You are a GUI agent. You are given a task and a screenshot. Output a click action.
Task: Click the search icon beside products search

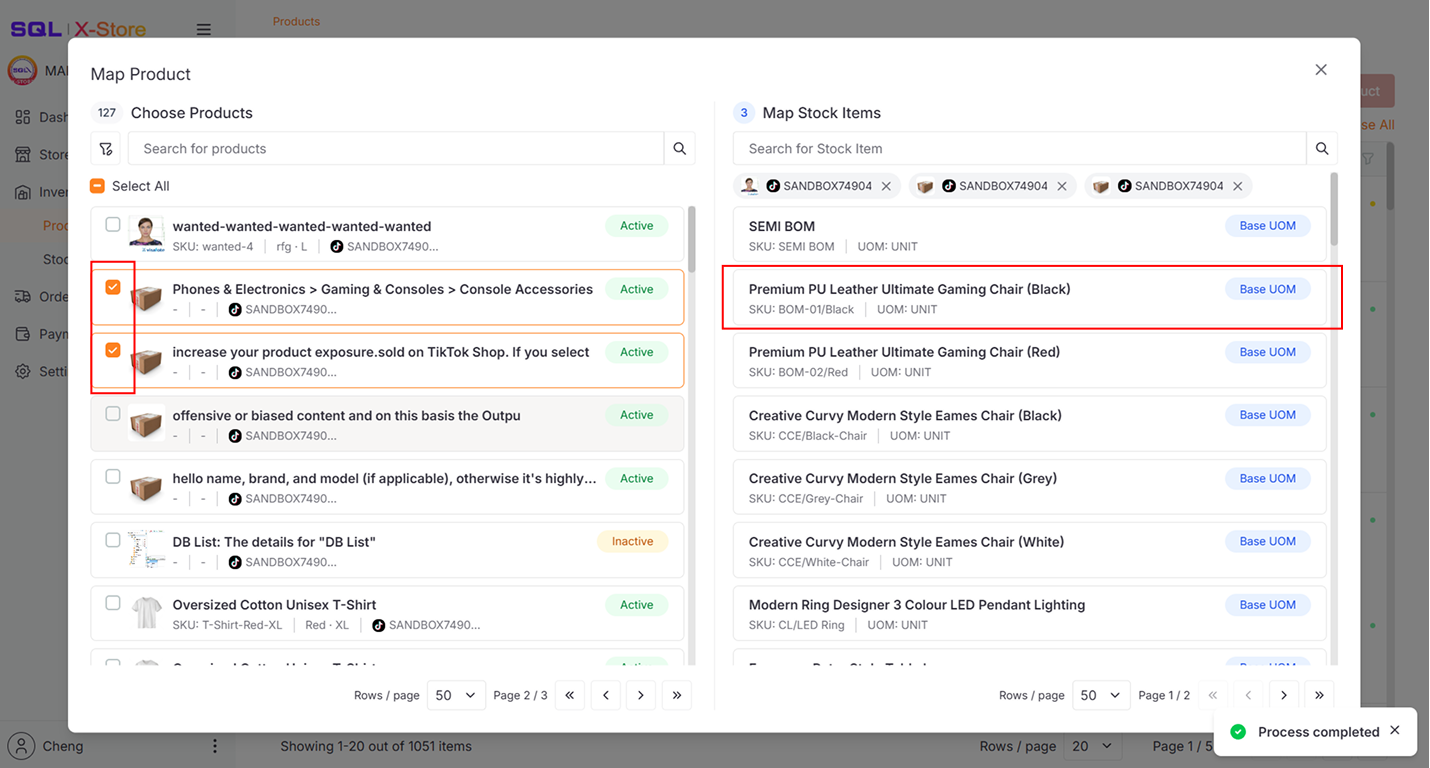click(680, 149)
